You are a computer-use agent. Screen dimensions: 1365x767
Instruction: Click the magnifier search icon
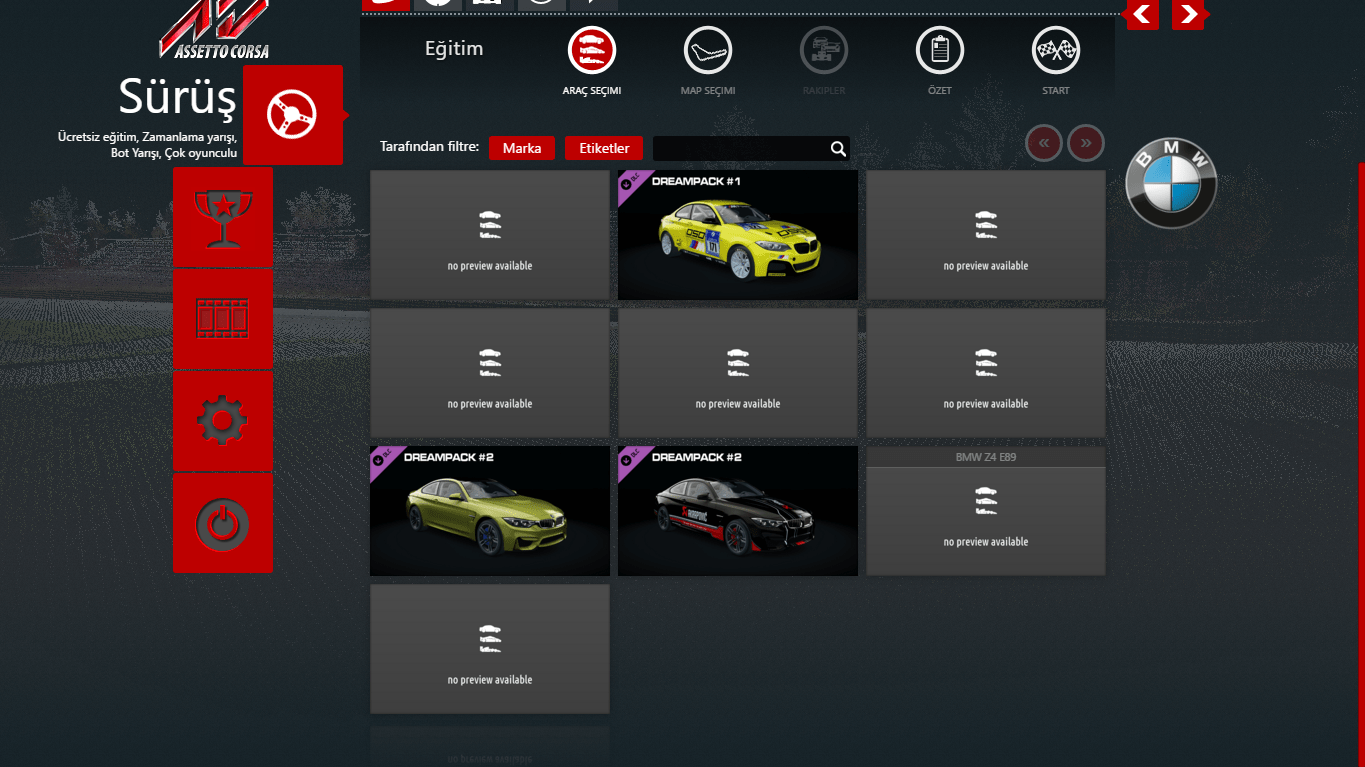point(838,149)
